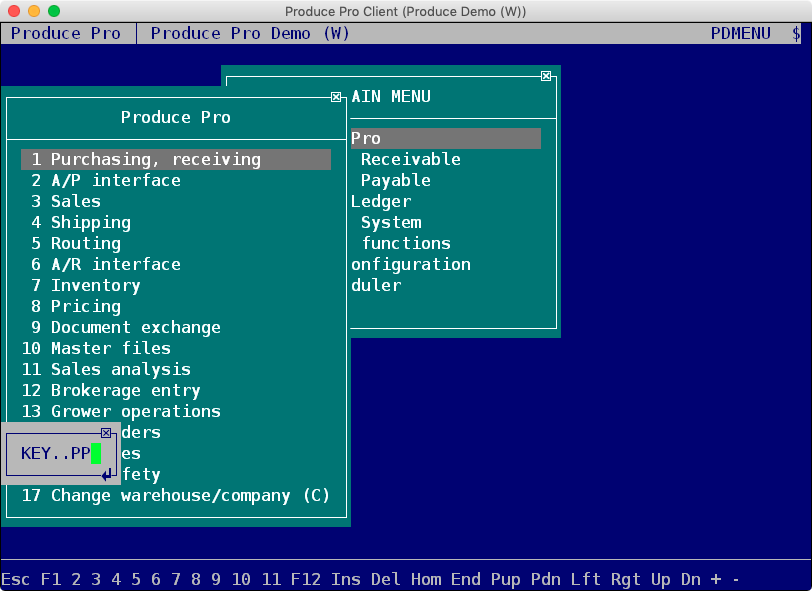Screen dimensions: 812x591
Task: Click the Produce Pro Demo (W) header
Action: click(x=250, y=34)
